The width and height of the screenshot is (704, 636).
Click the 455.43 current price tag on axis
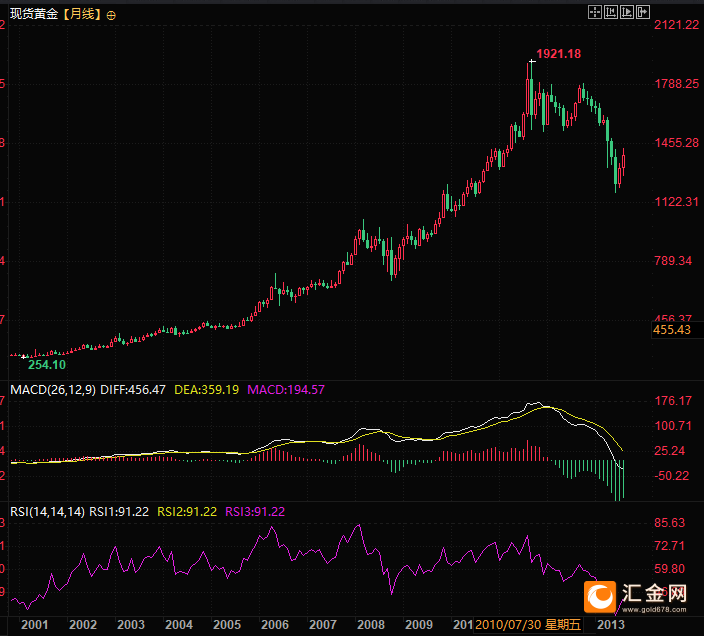point(672,329)
